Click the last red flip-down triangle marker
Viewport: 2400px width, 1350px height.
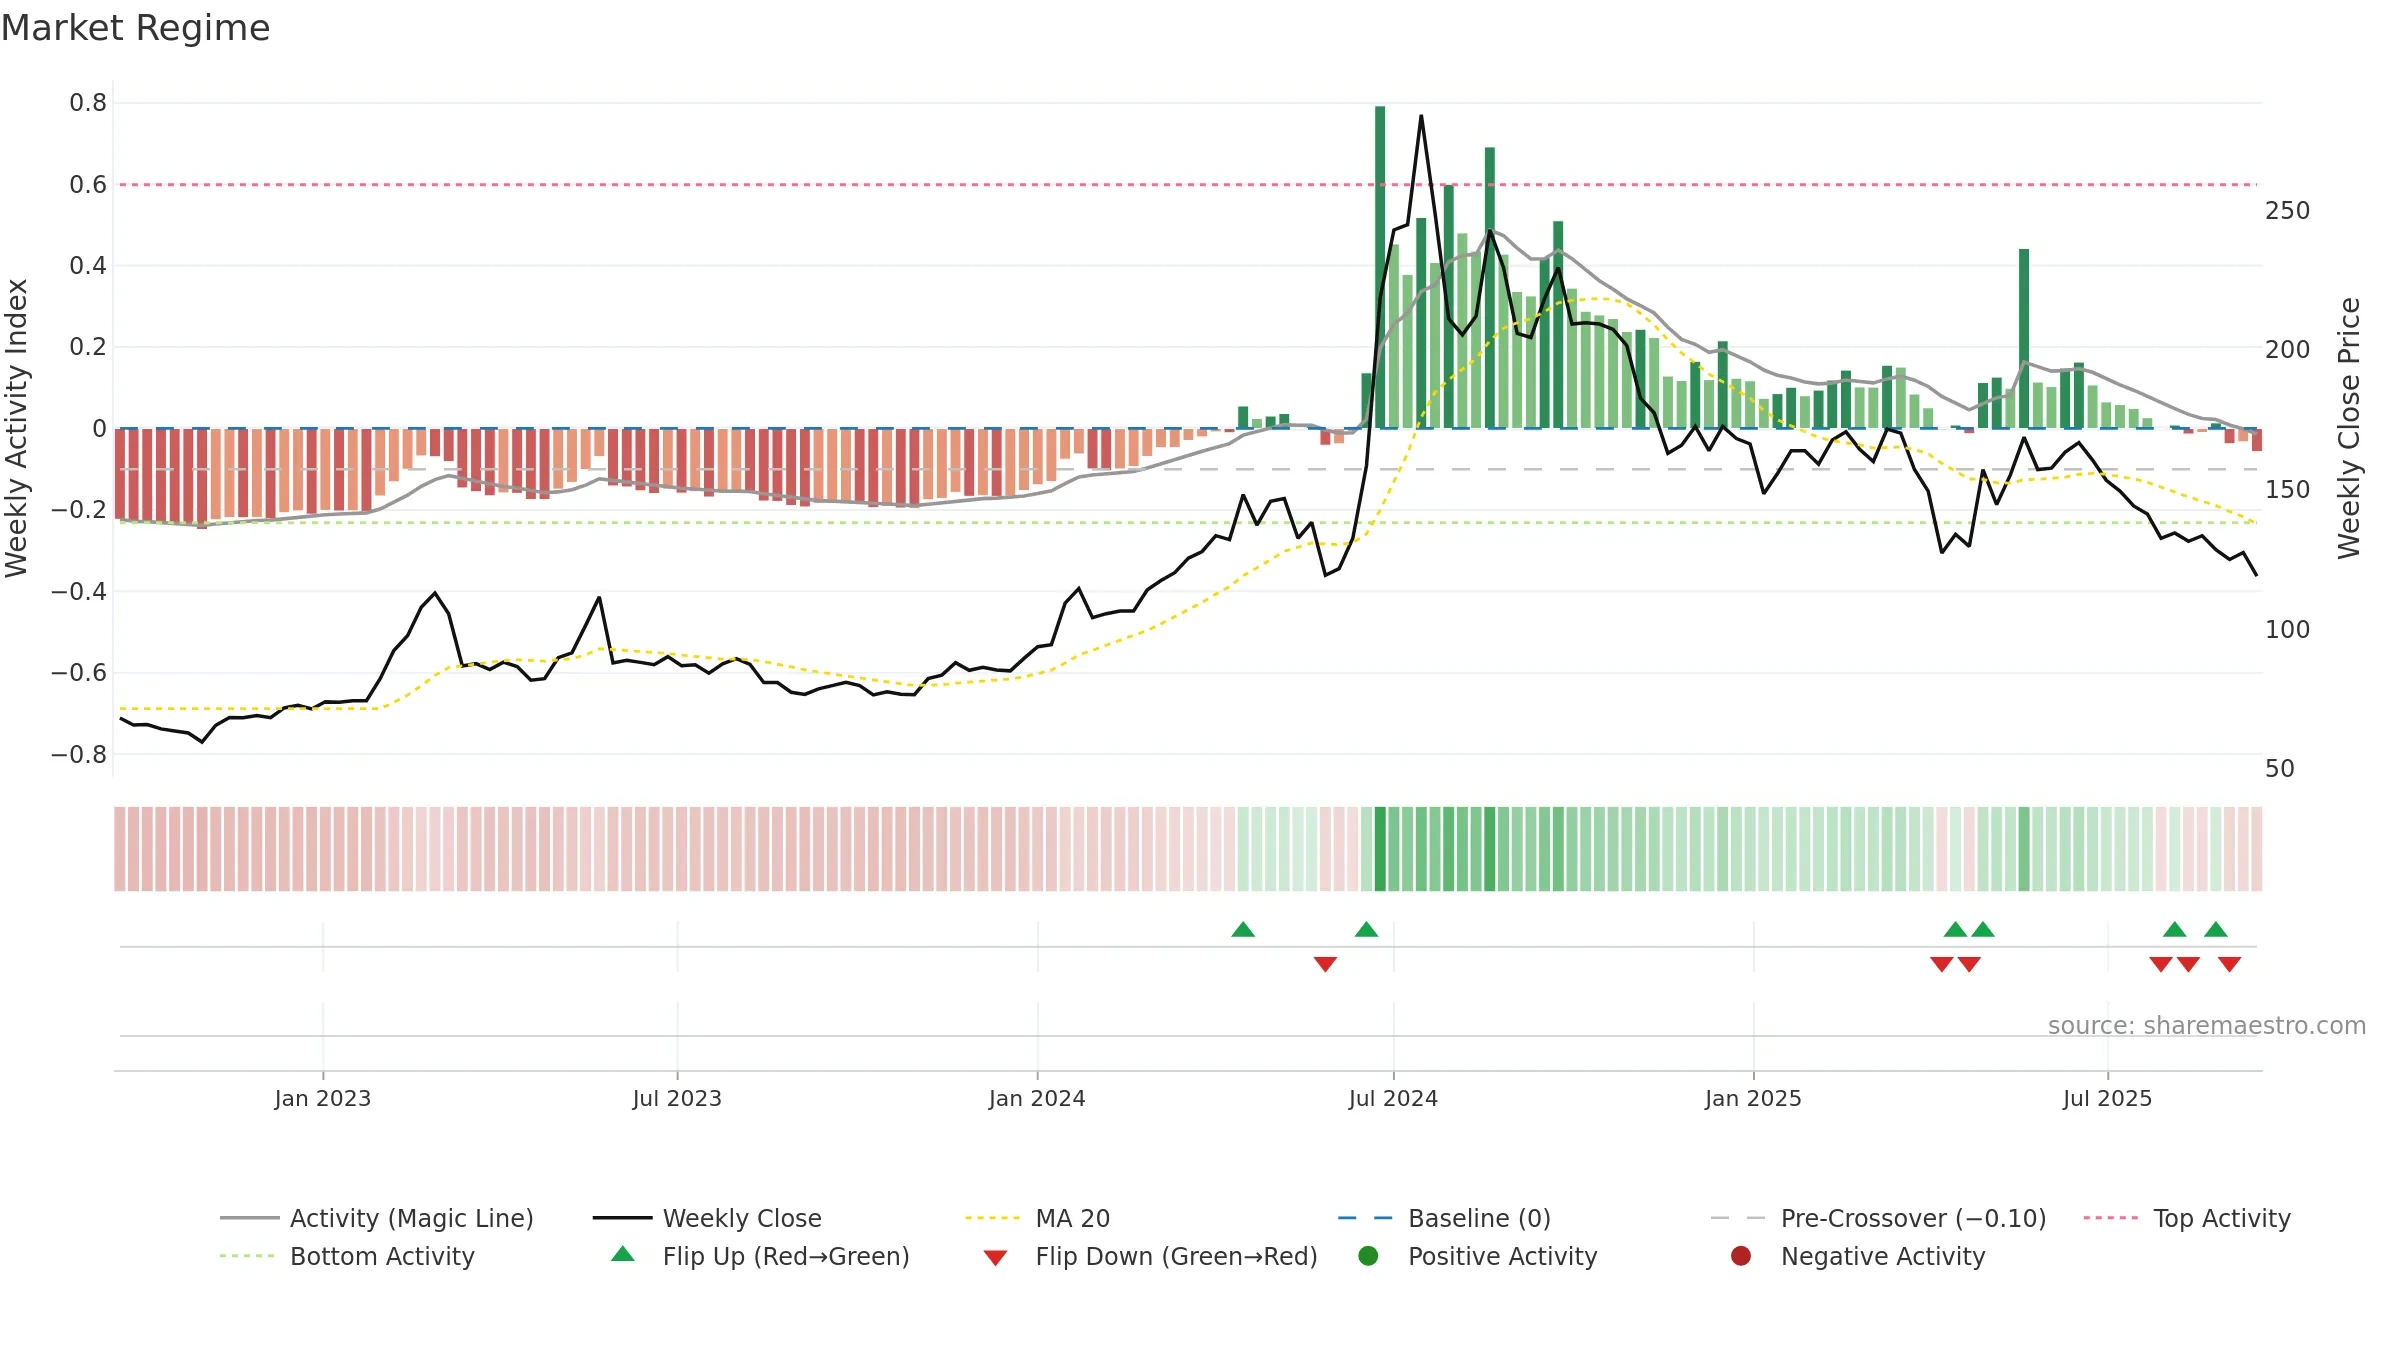[2229, 964]
